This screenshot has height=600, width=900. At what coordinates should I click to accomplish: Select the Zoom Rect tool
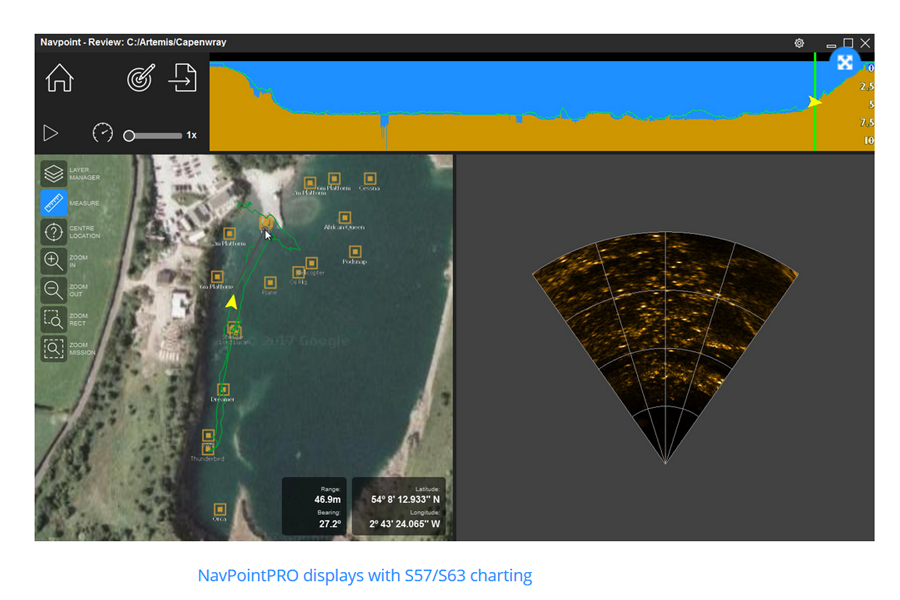[52, 319]
